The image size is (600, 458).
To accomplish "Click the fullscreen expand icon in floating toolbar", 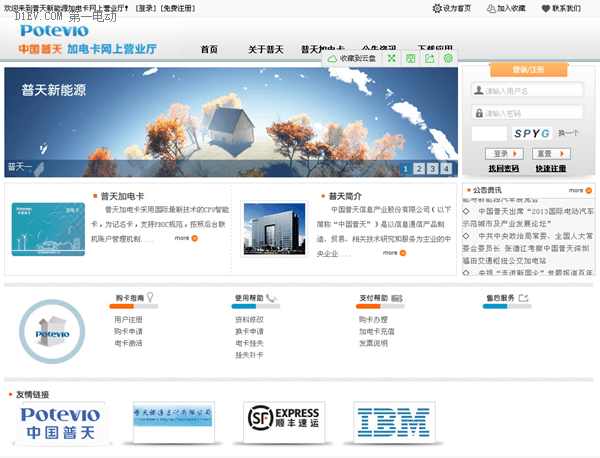I will coord(391,59).
